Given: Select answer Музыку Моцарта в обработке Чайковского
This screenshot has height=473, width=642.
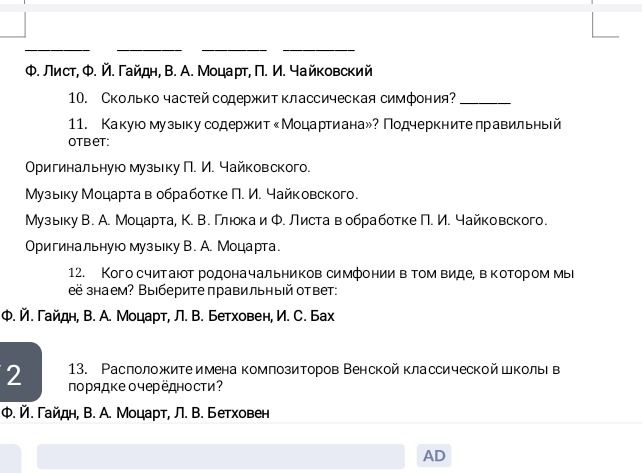Looking at the screenshot, I should 192,194.
